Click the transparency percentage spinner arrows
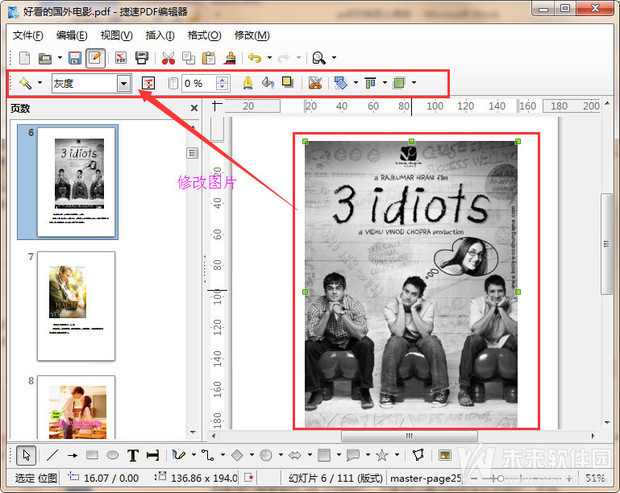The width and height of the screenshot is (620, 493). point(222,83)
